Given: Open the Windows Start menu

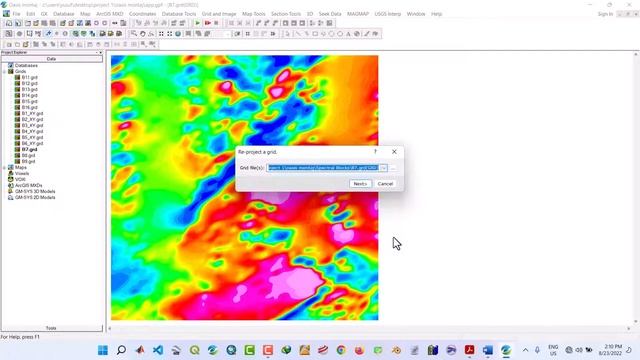Looking at the screenshot, I should tap(103, 350).
